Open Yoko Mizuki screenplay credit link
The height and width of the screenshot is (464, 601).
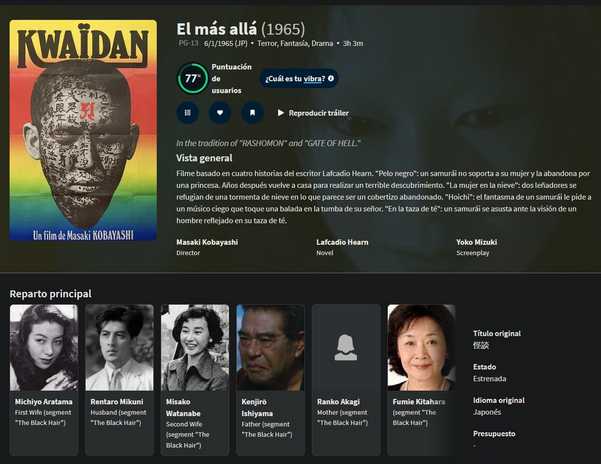476,242
